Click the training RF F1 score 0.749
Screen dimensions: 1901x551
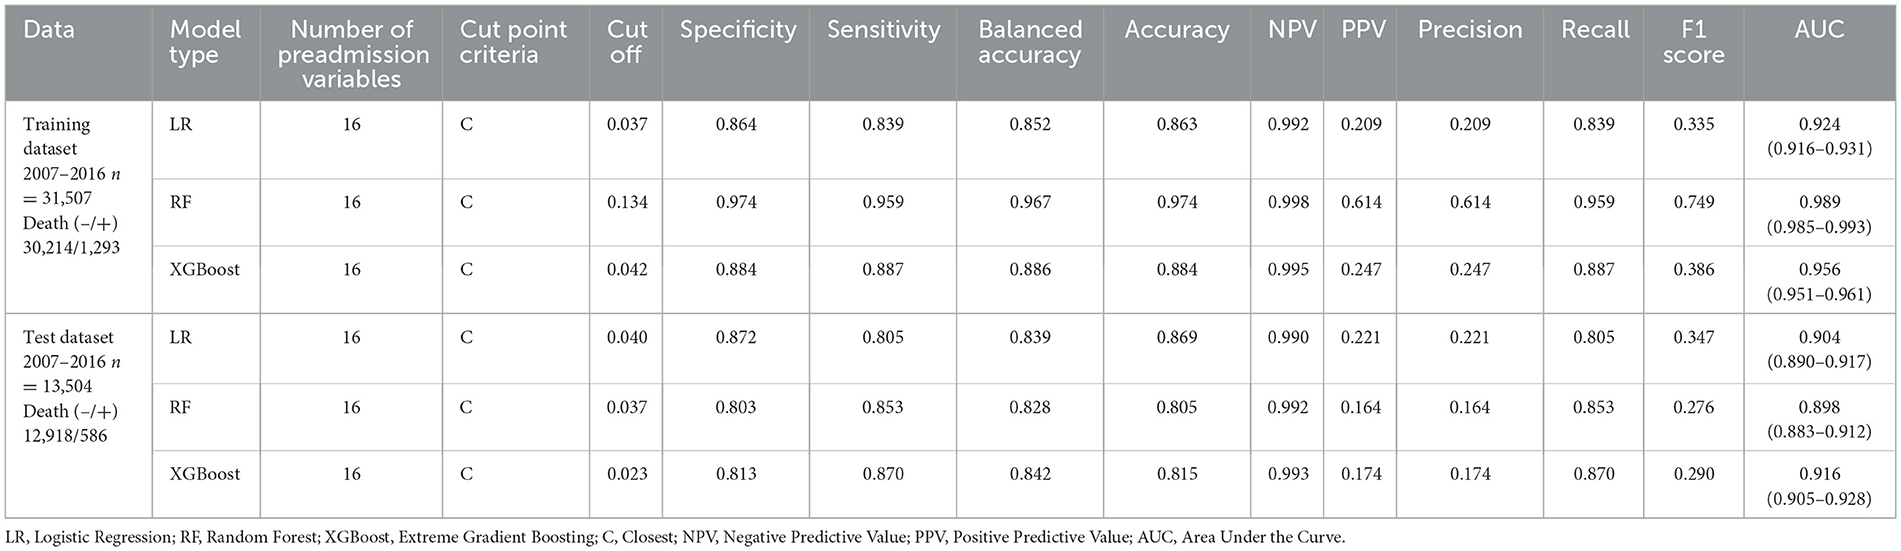(1693, 203)
